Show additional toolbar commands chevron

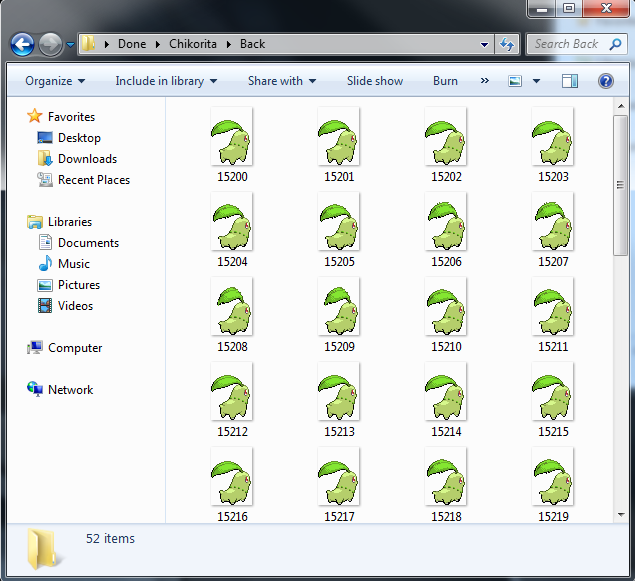click(x=484, y=81)
